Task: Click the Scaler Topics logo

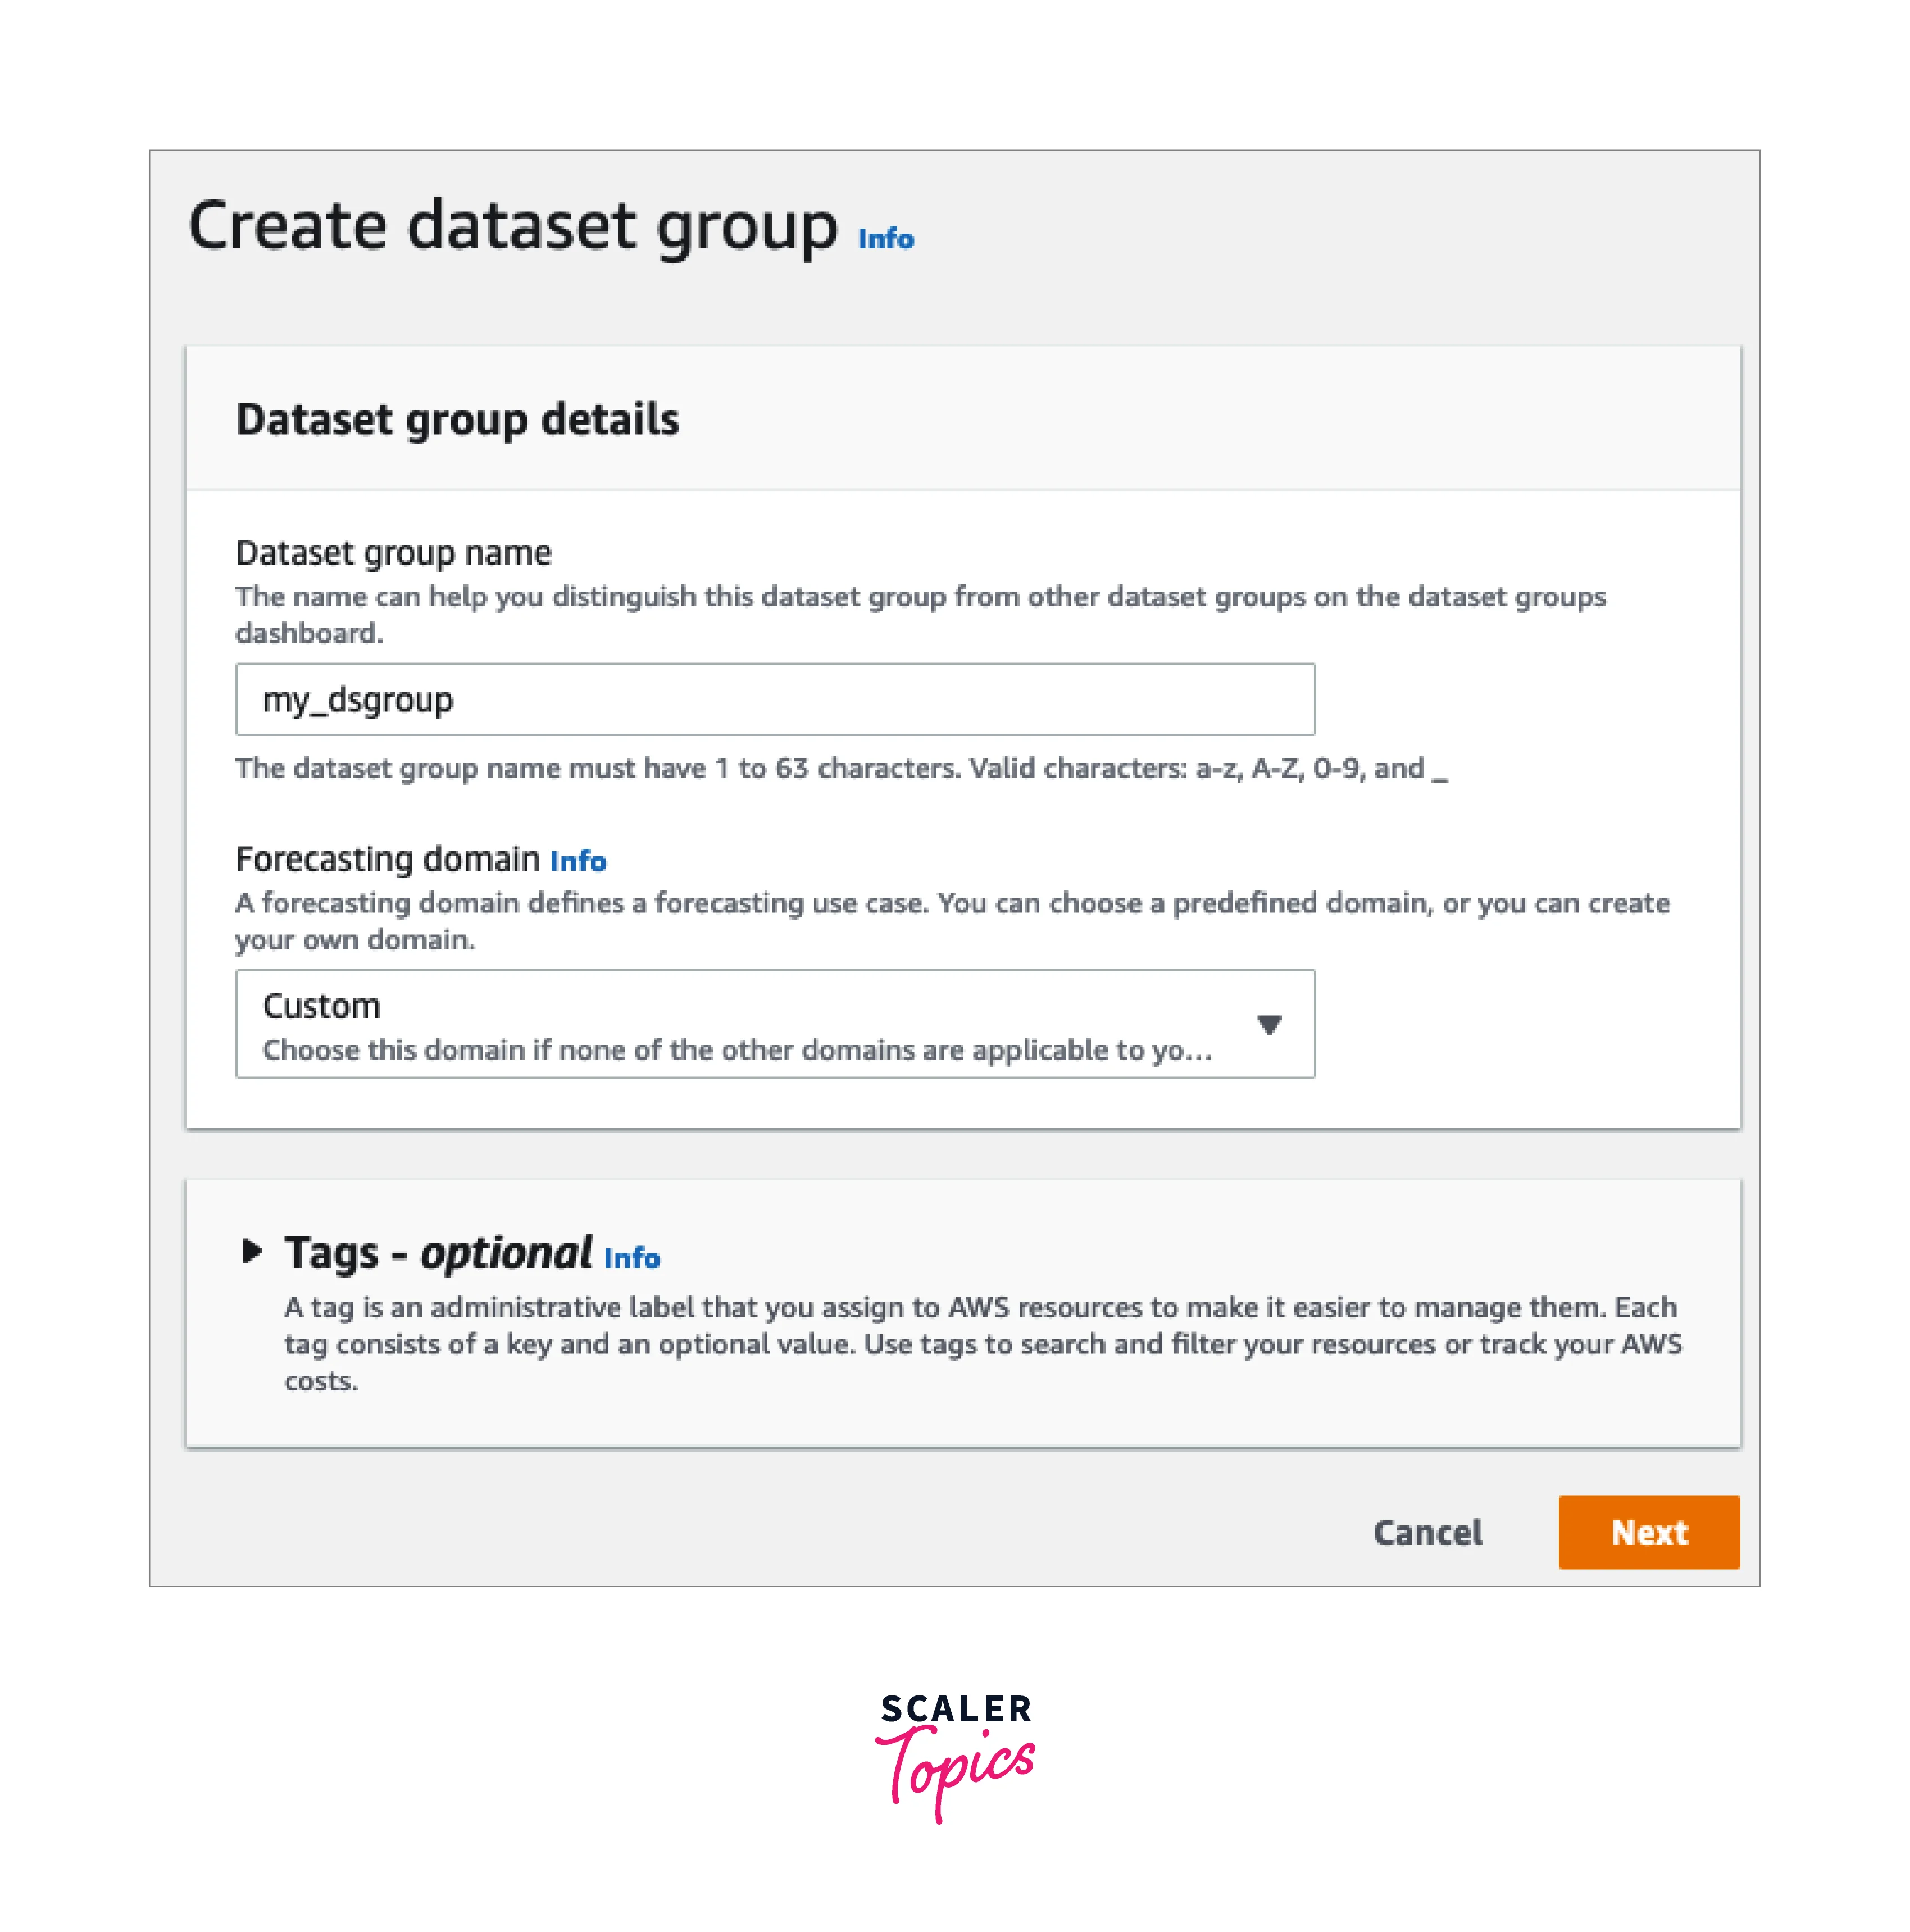Action: pos(955,1757)
